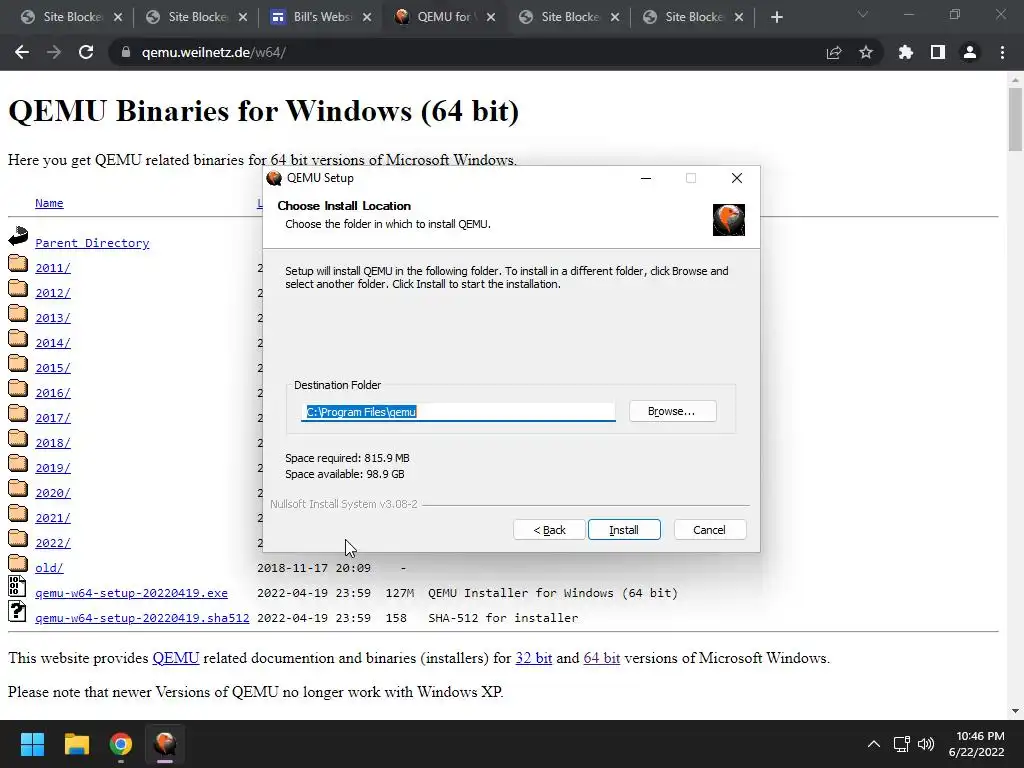Show hidden system tray icons

(873, 744)
